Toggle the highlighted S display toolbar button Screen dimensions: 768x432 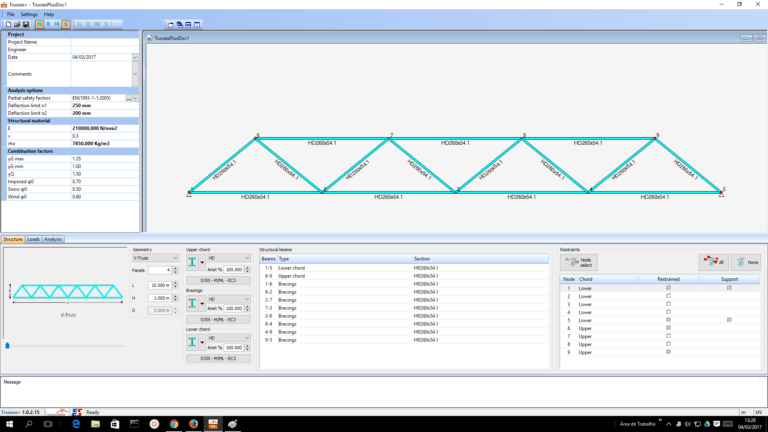pos(66,24)
